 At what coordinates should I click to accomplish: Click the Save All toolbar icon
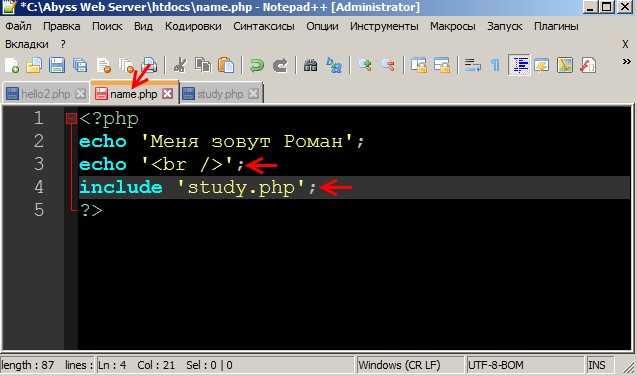(x=80, y=65)
